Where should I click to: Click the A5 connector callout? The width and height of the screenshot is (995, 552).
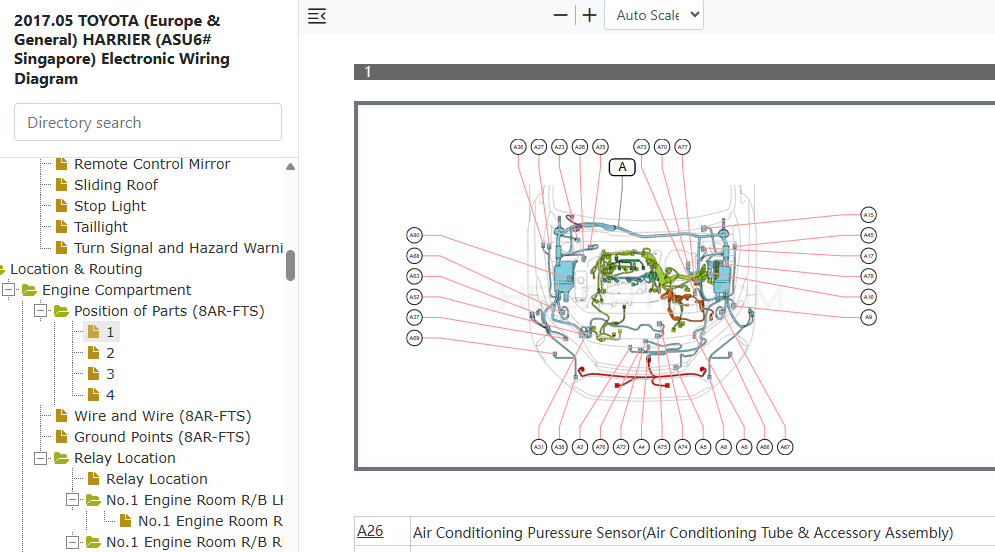(x=703, y=447)
